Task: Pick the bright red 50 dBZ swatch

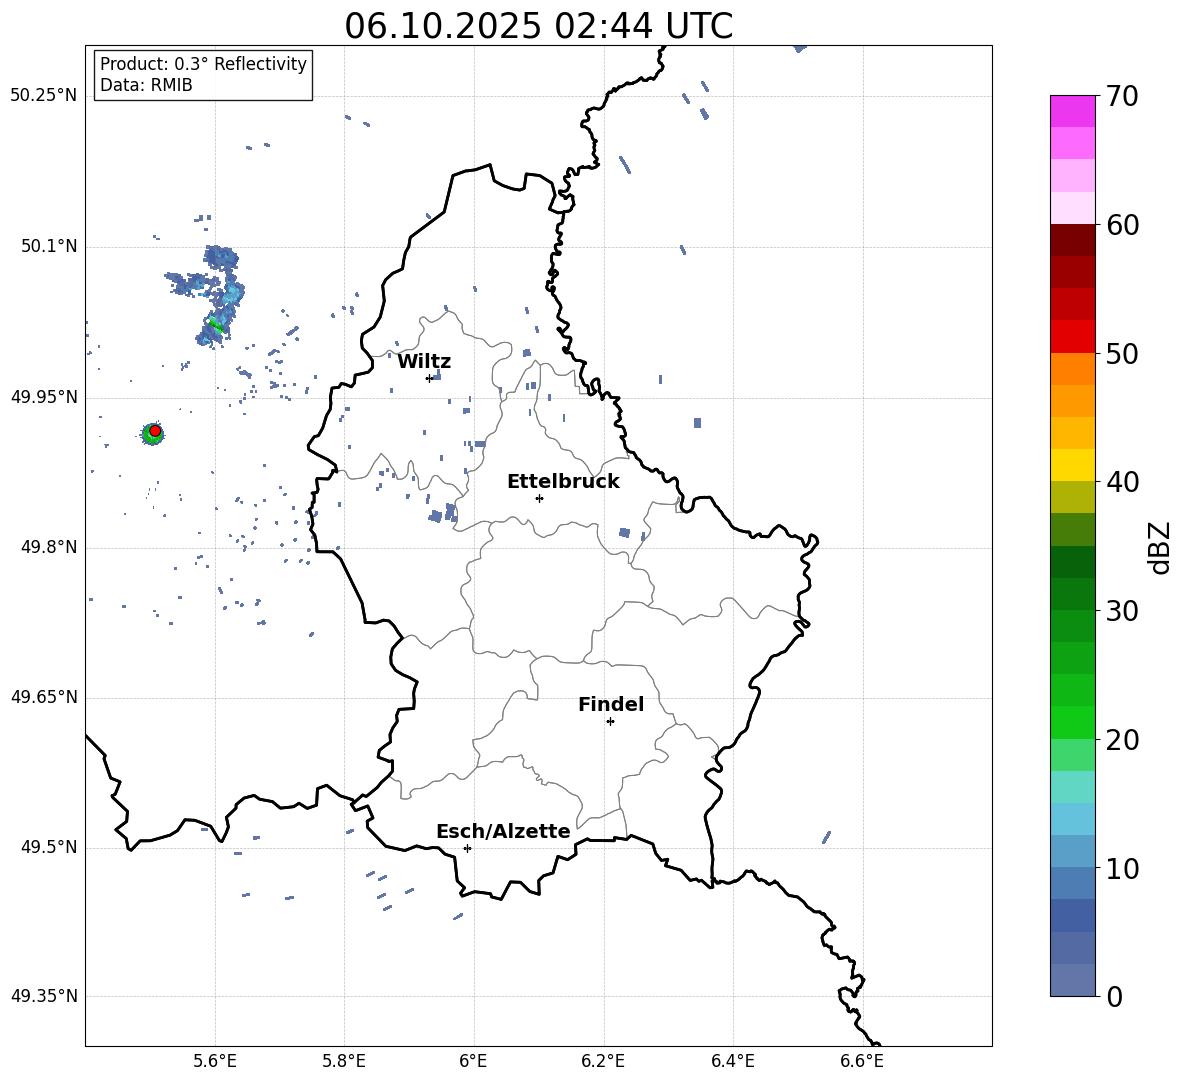Action: click(1072, 337)
